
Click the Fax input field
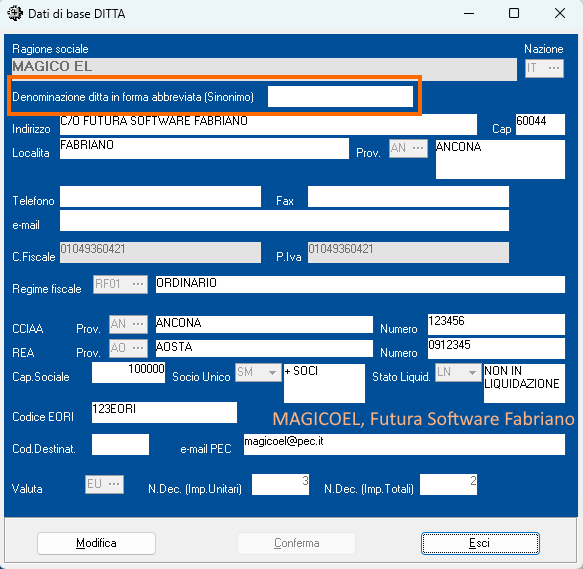click(x=408, y=197)
